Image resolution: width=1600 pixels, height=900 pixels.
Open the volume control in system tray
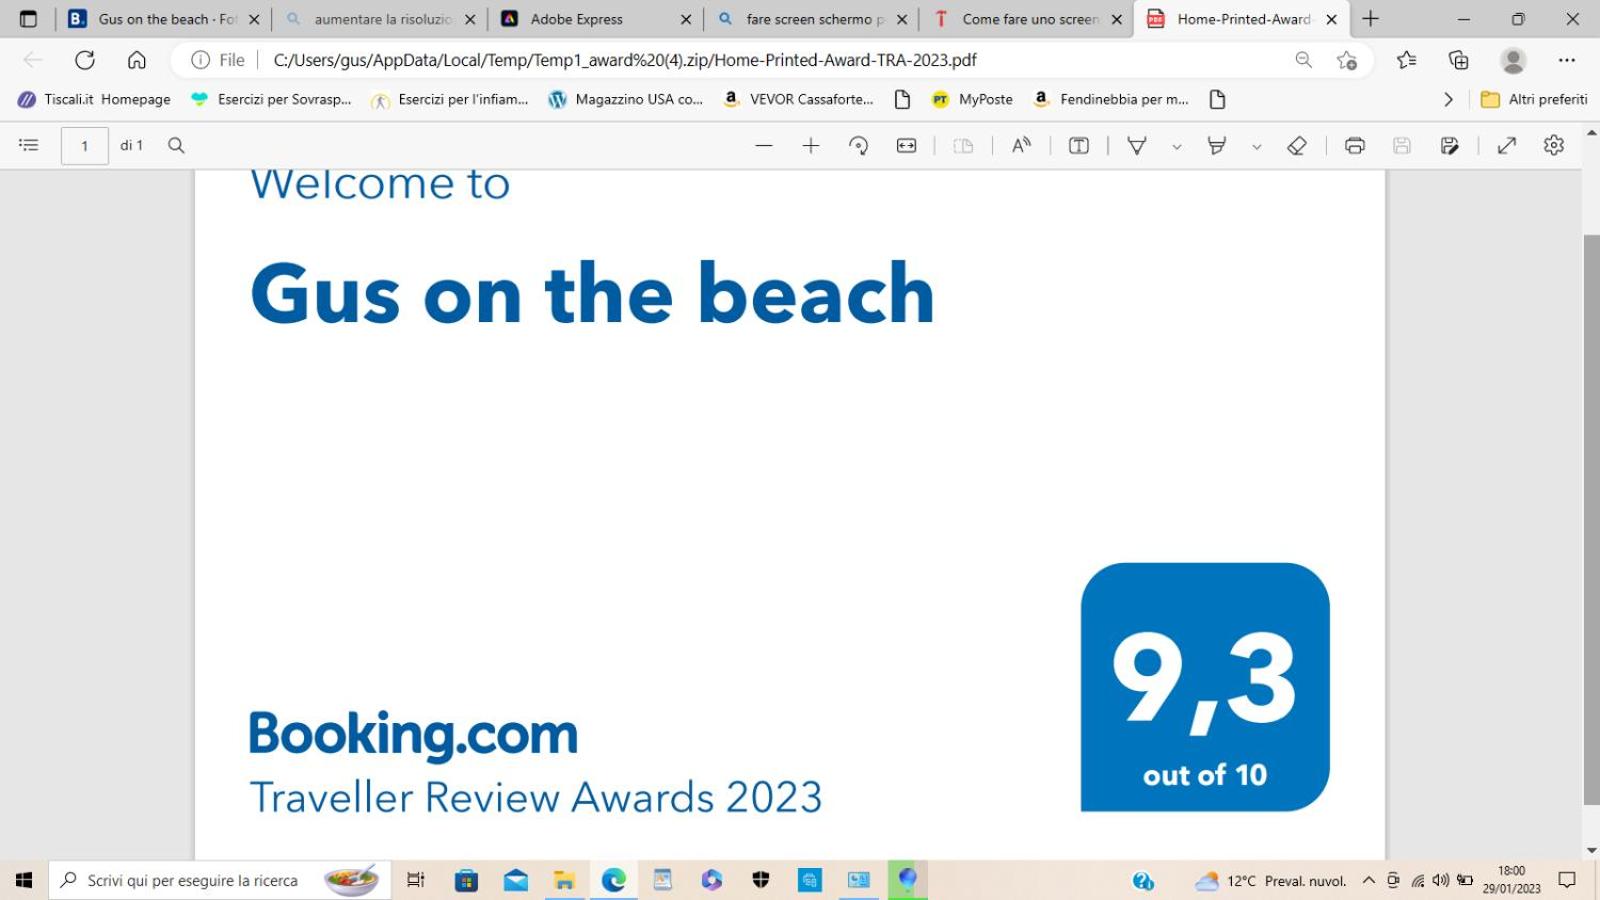[1441, 880]
